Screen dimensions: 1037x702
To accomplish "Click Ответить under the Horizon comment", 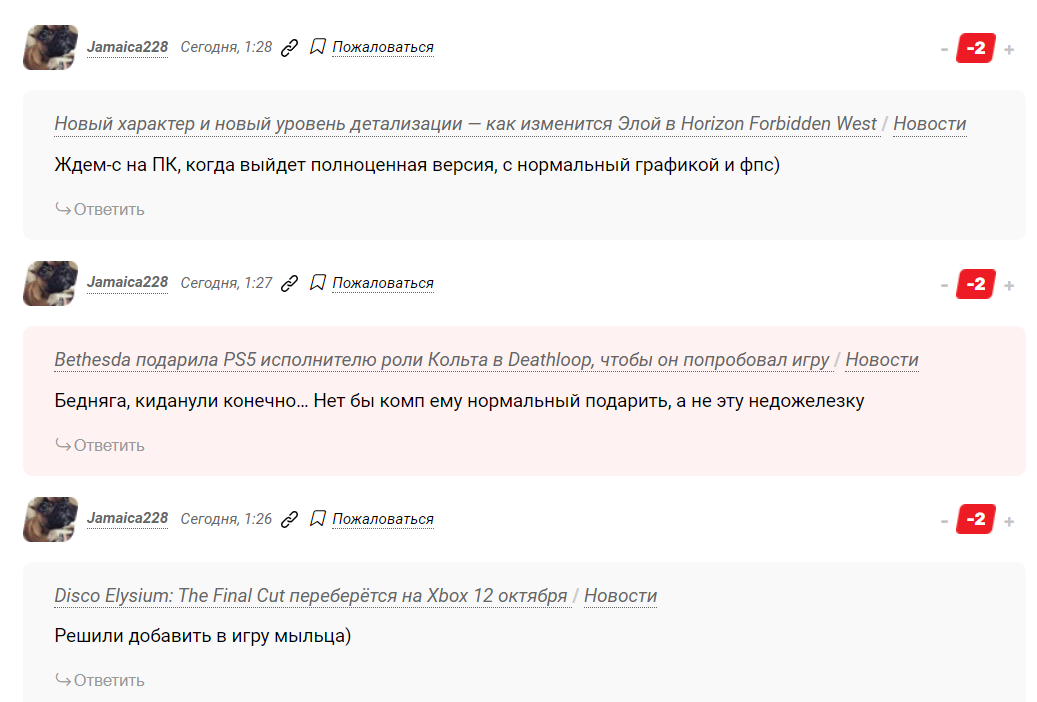I will tap(100, 210).
